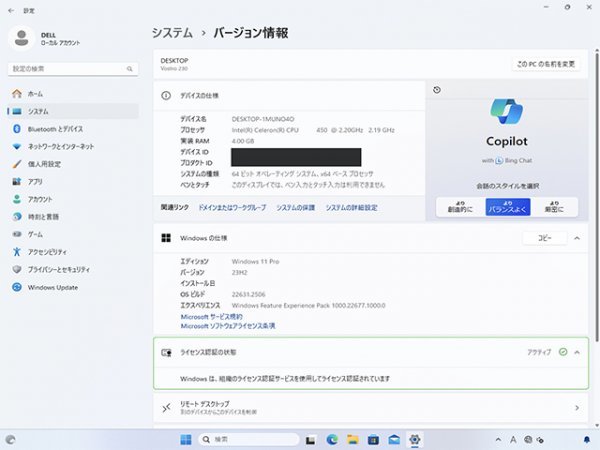This screenshot has height=450, width=600.
Task: Click the Copilot history icon
Action: click(437, 90)
